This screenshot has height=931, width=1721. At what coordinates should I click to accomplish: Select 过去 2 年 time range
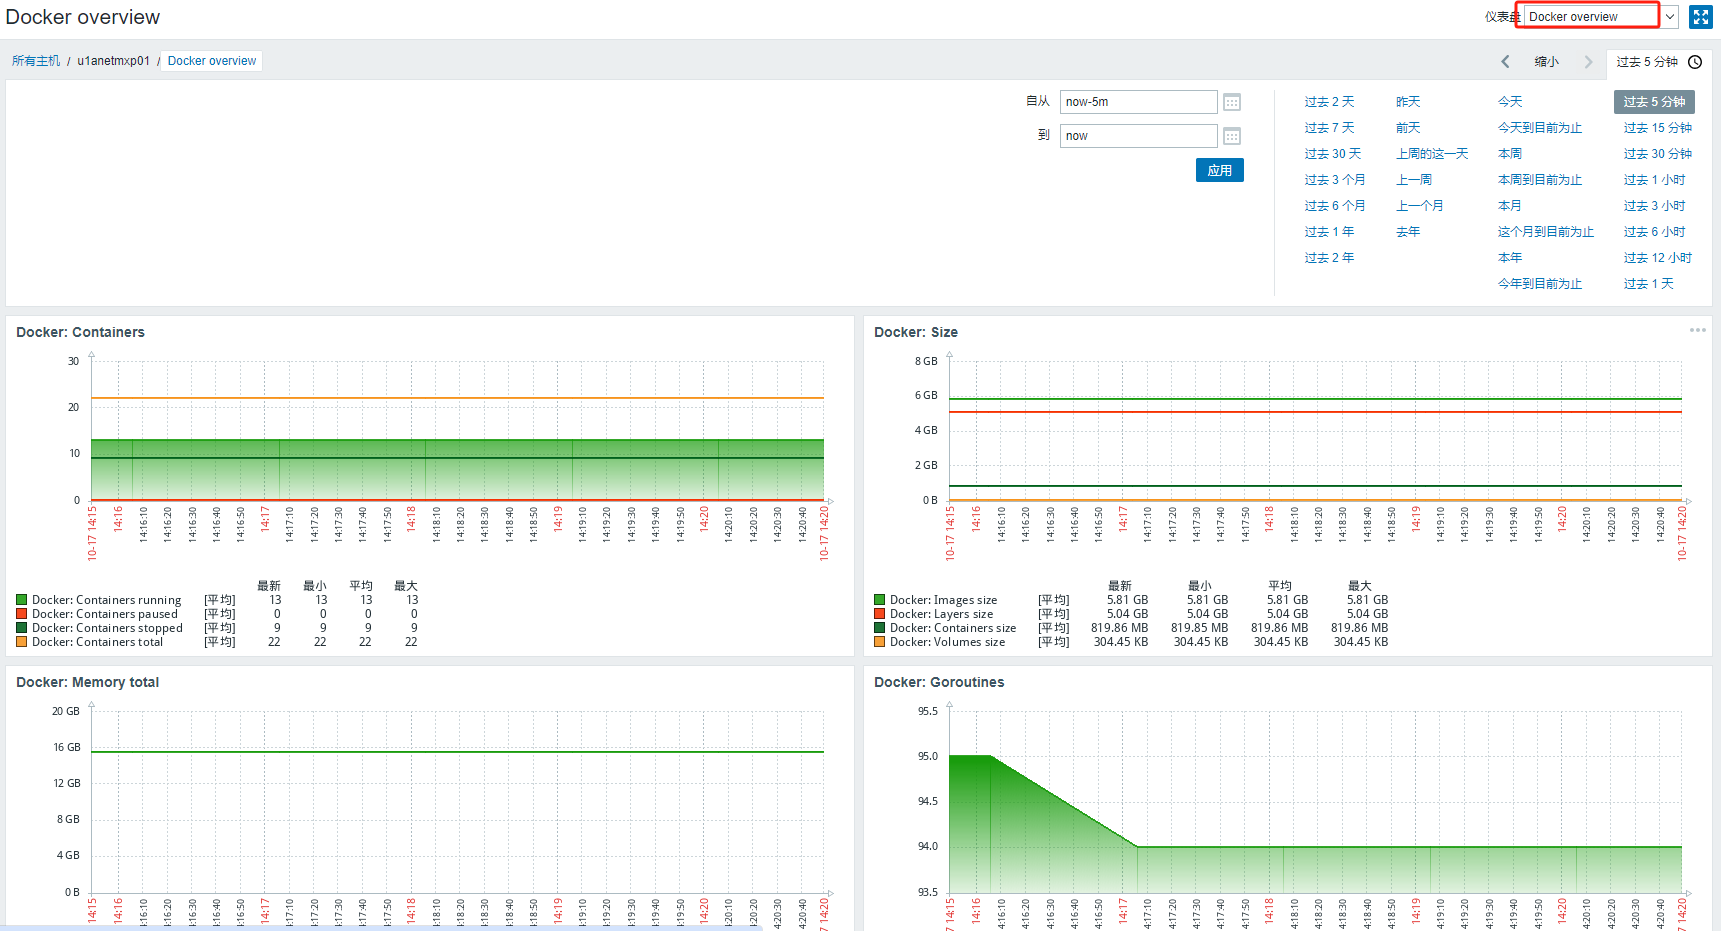click(1329, 258)
